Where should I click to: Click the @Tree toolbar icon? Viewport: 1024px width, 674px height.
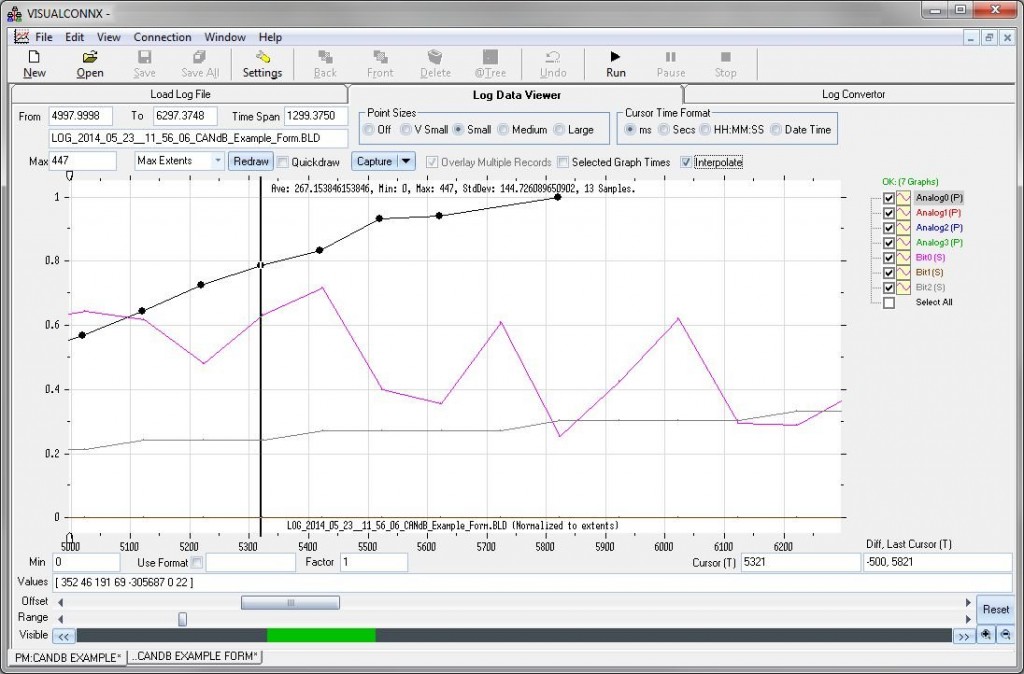coord(490,64)
